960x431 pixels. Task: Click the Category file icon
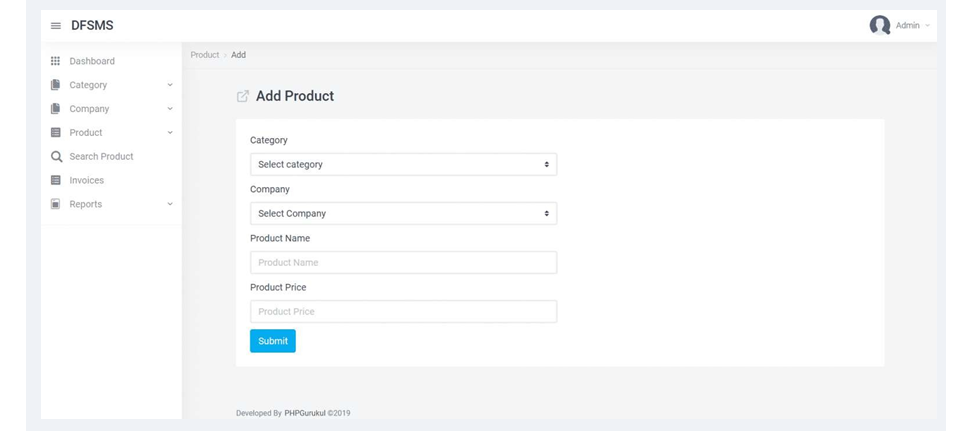point(56,84)
